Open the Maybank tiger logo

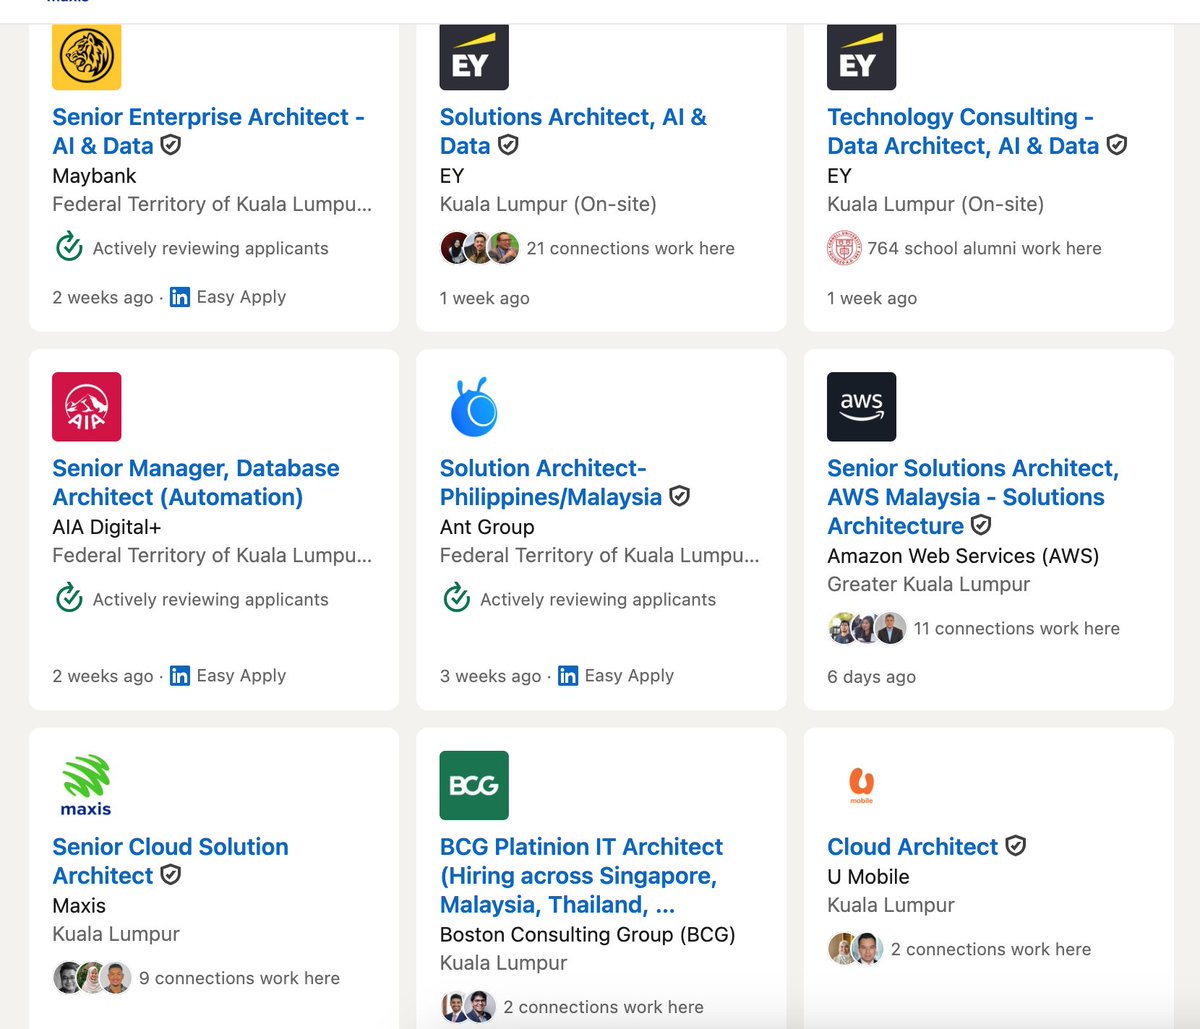tap(87, 58)
